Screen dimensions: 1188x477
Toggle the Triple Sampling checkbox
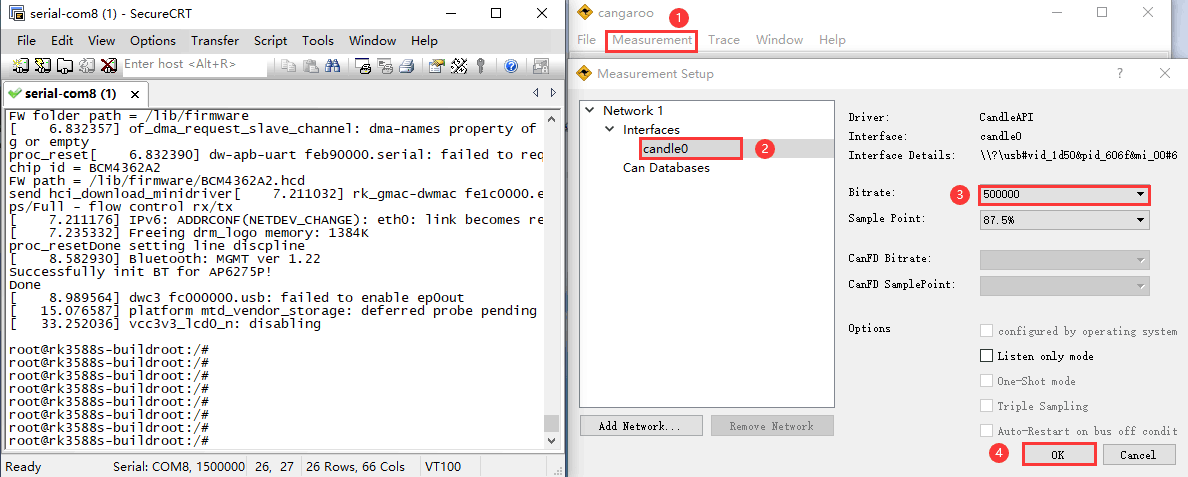(x=987, y=406)
